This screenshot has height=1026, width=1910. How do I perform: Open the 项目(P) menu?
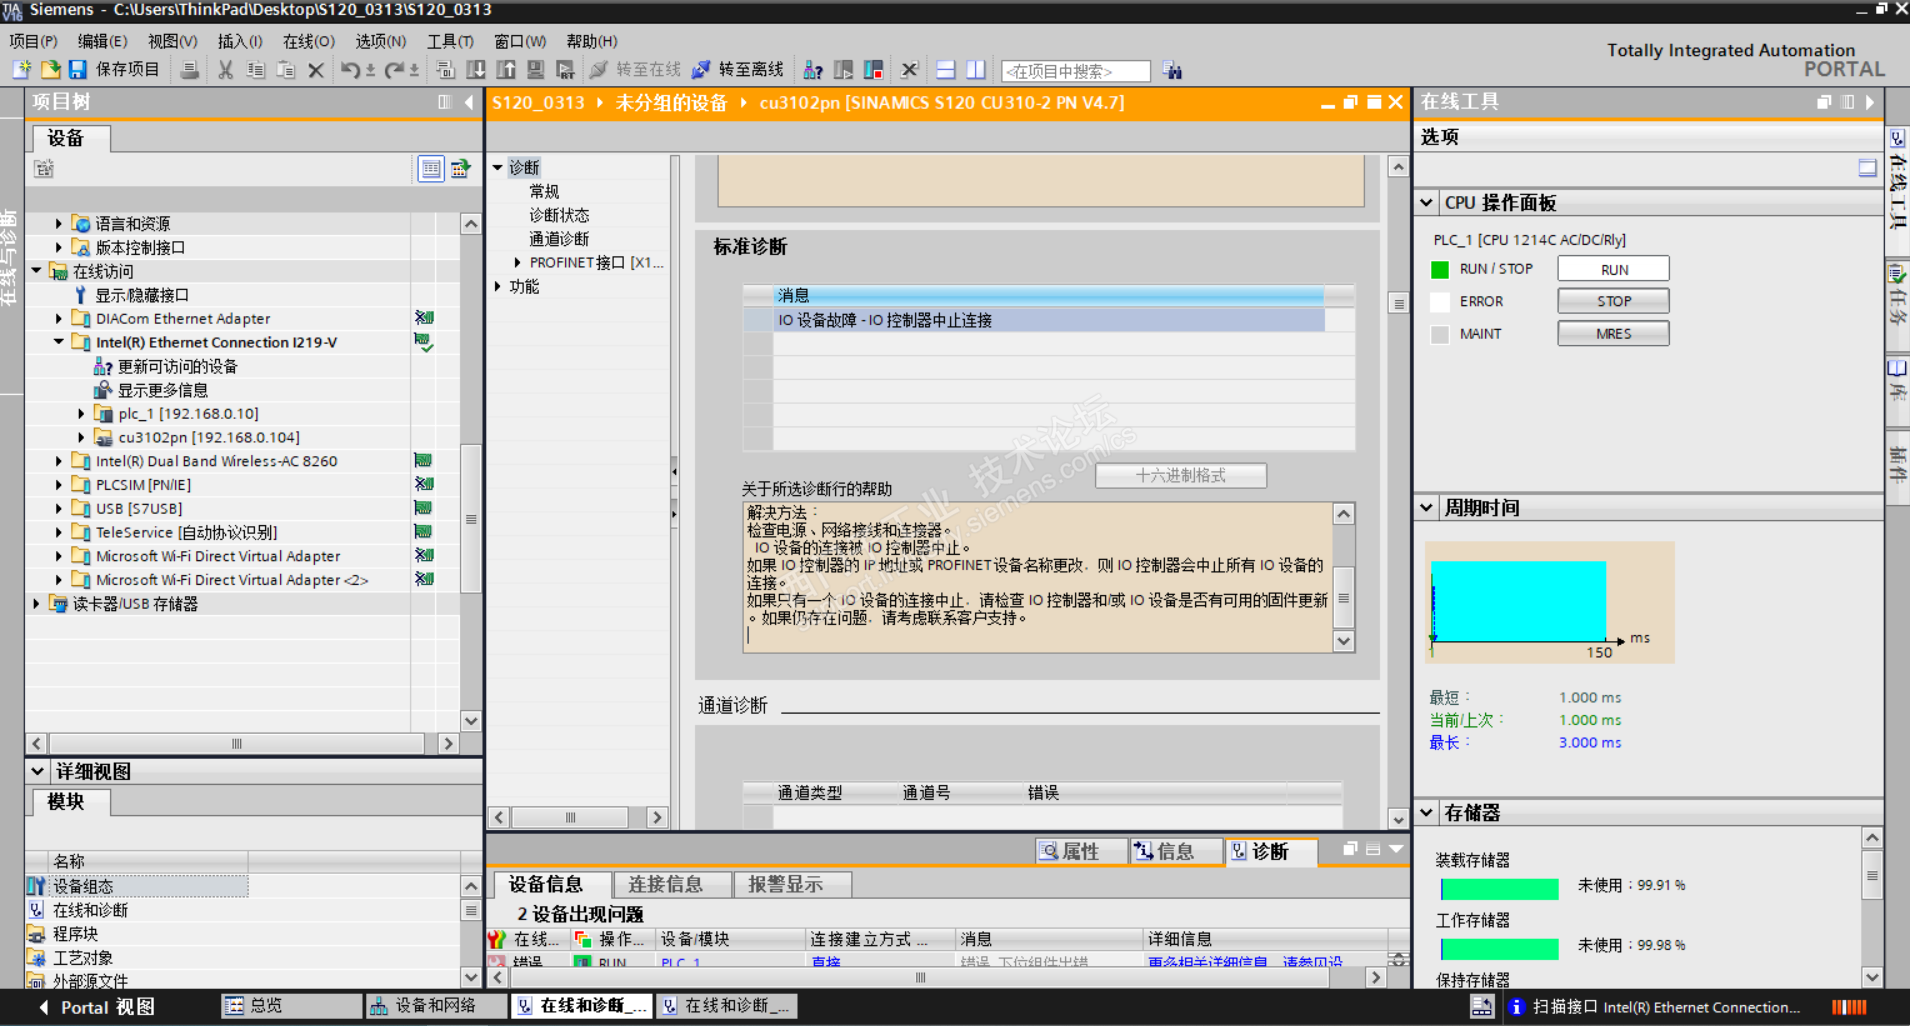click(33, 41)
